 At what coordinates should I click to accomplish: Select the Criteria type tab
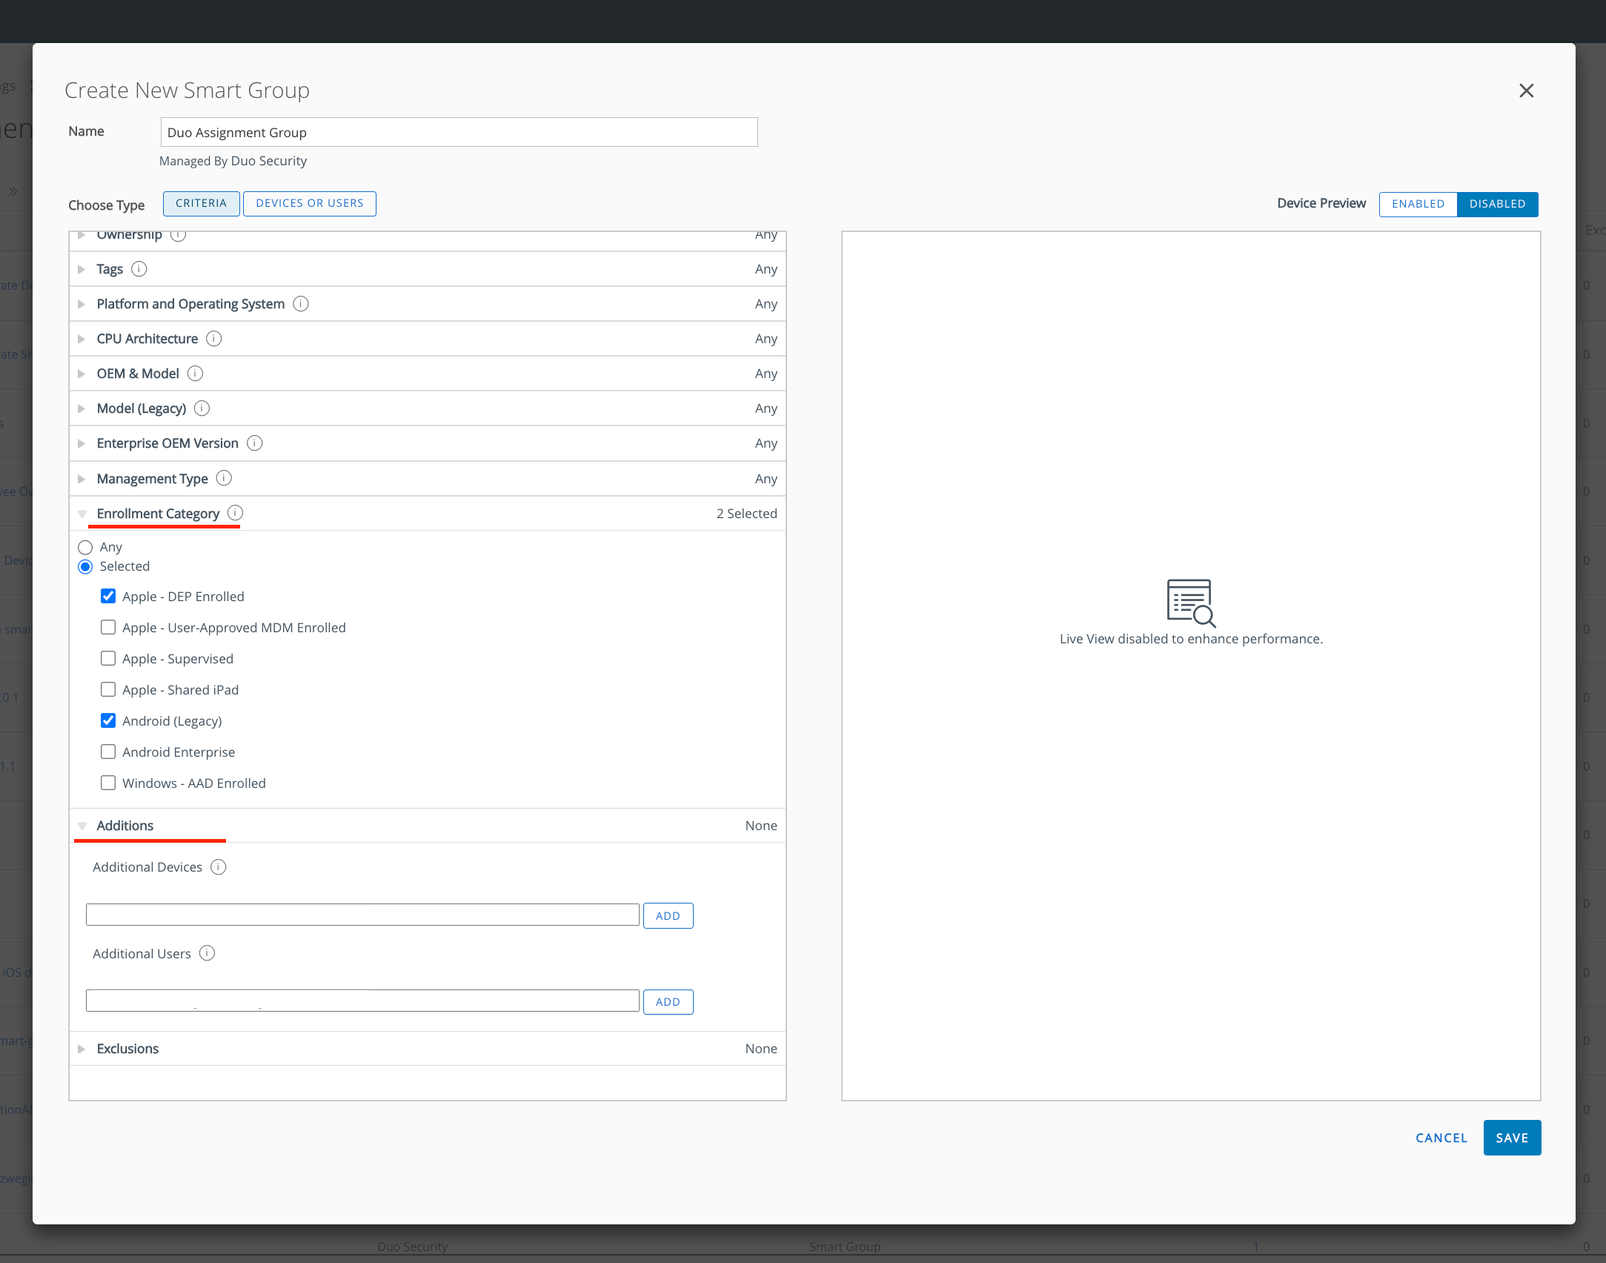tap(201, 204)
